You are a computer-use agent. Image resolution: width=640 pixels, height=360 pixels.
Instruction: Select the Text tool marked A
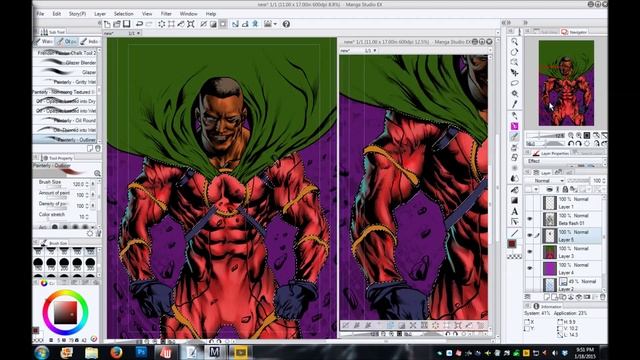(x=514, y=211)
